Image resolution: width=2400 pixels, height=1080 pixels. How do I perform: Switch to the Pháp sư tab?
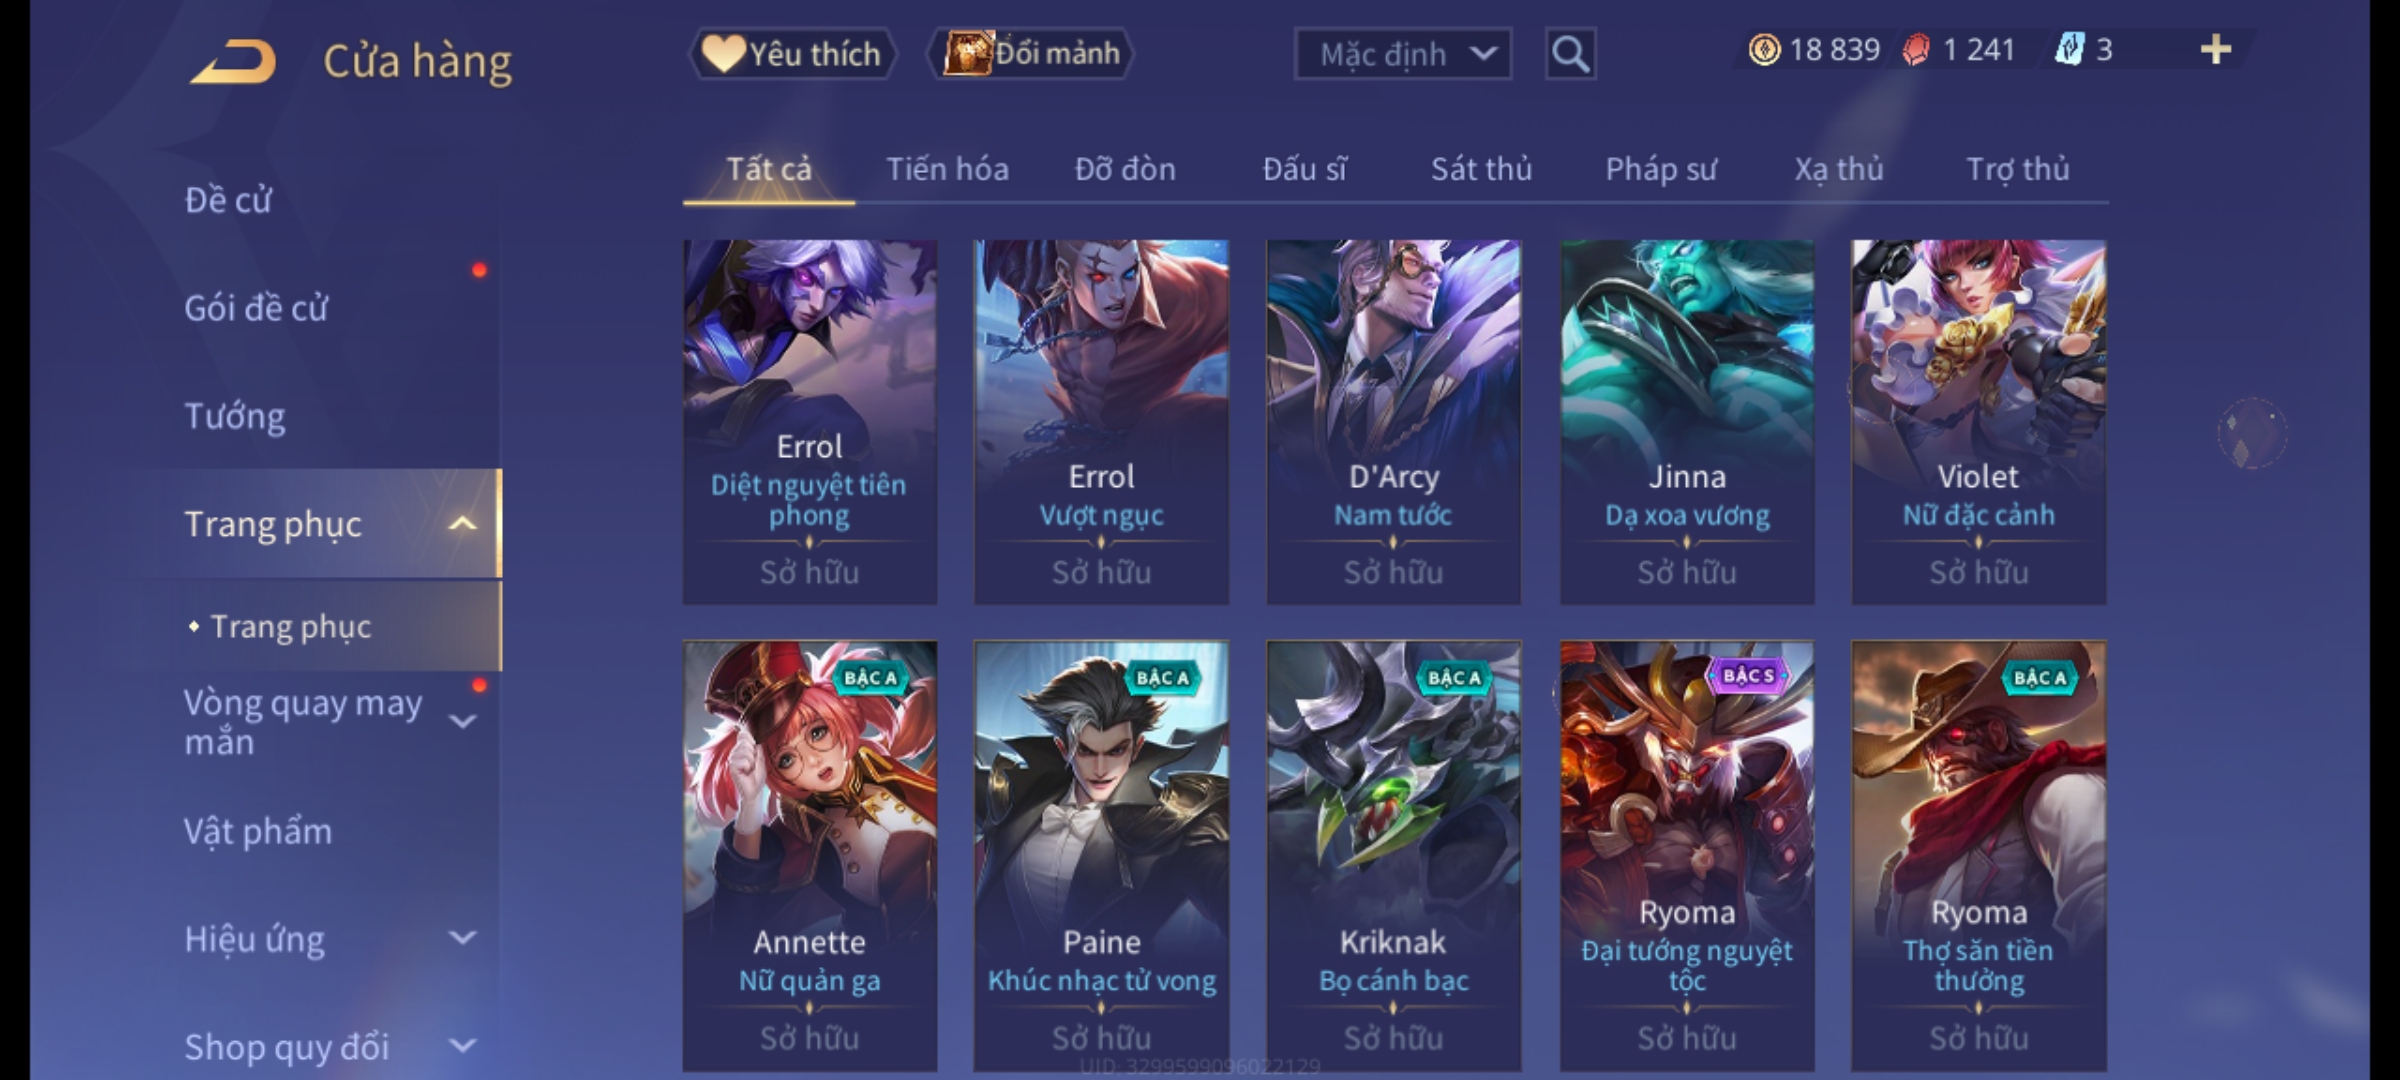(1661, 169)
